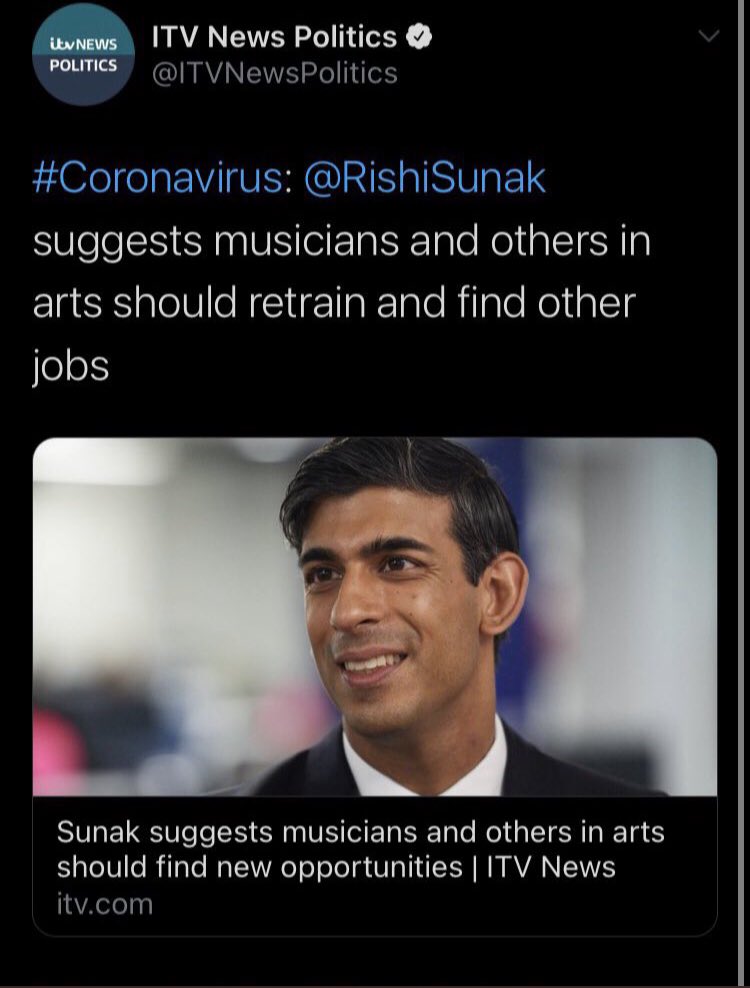Open headline "Sunak suggests musicians and others in arts"
Image resolution: width=750 pixels, height=988 pixels.
click(x=360, y=831)
